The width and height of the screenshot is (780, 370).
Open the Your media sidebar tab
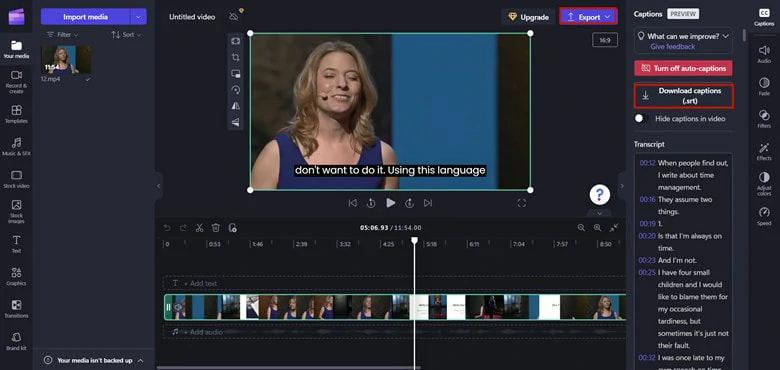[16, 49]
